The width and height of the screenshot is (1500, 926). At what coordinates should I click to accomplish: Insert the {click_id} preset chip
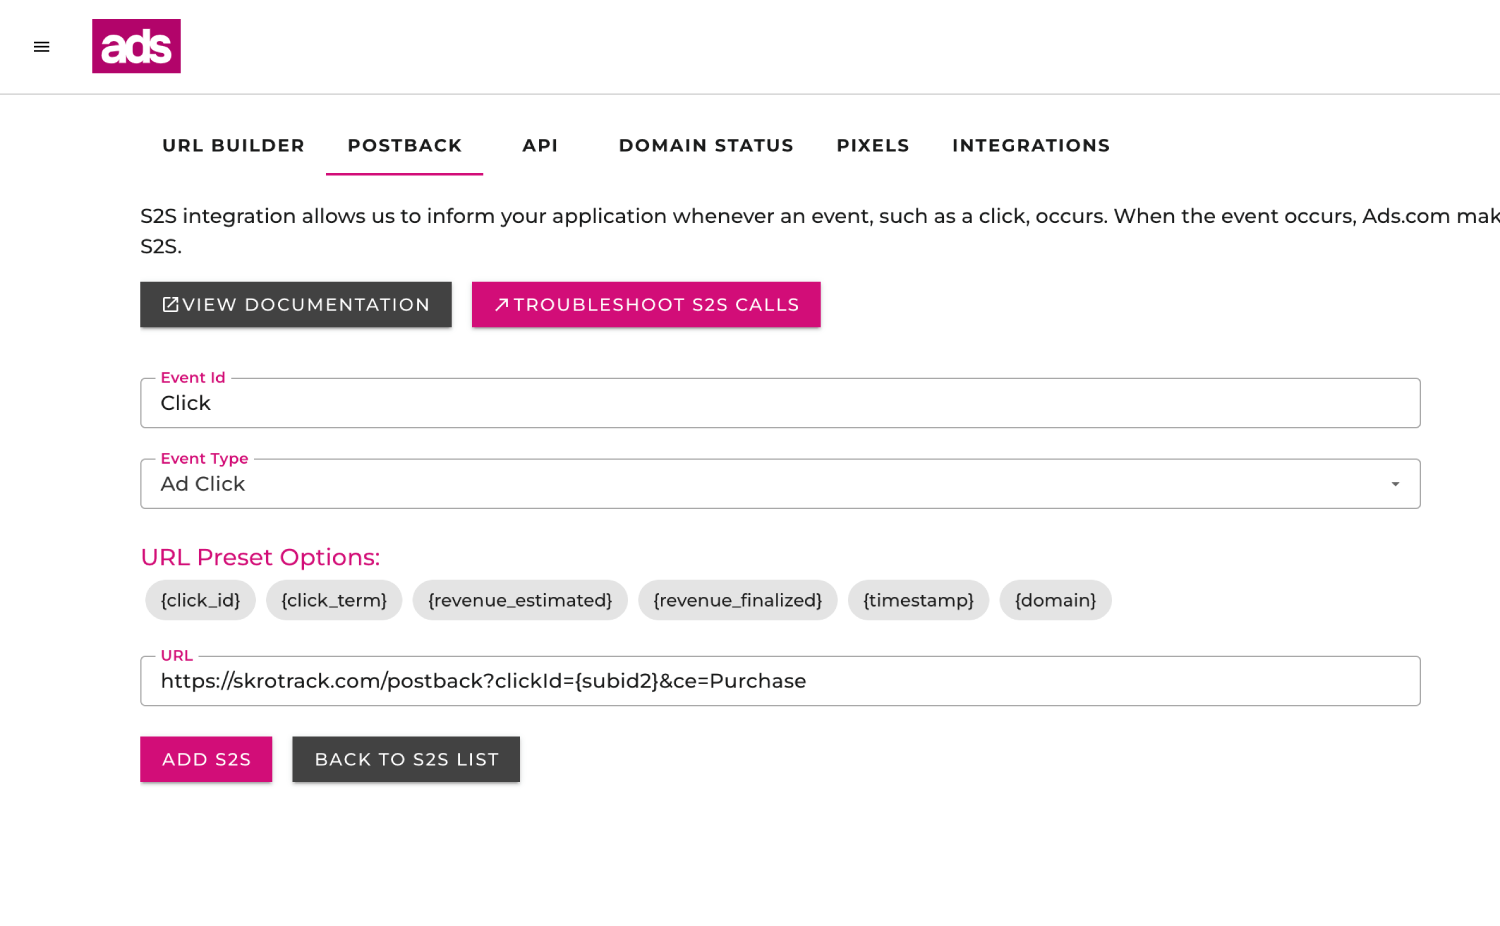(x=200, y=600)
